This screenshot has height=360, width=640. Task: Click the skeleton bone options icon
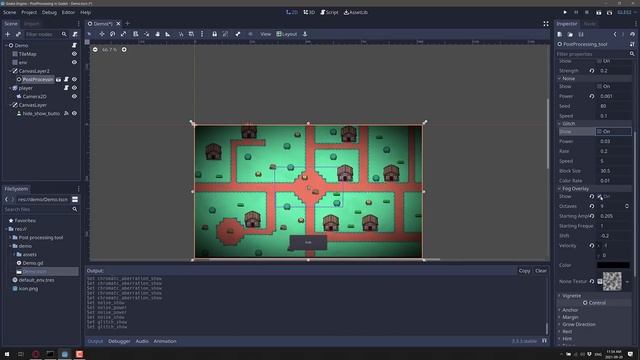pyautogui.click(x=238, y=34)
